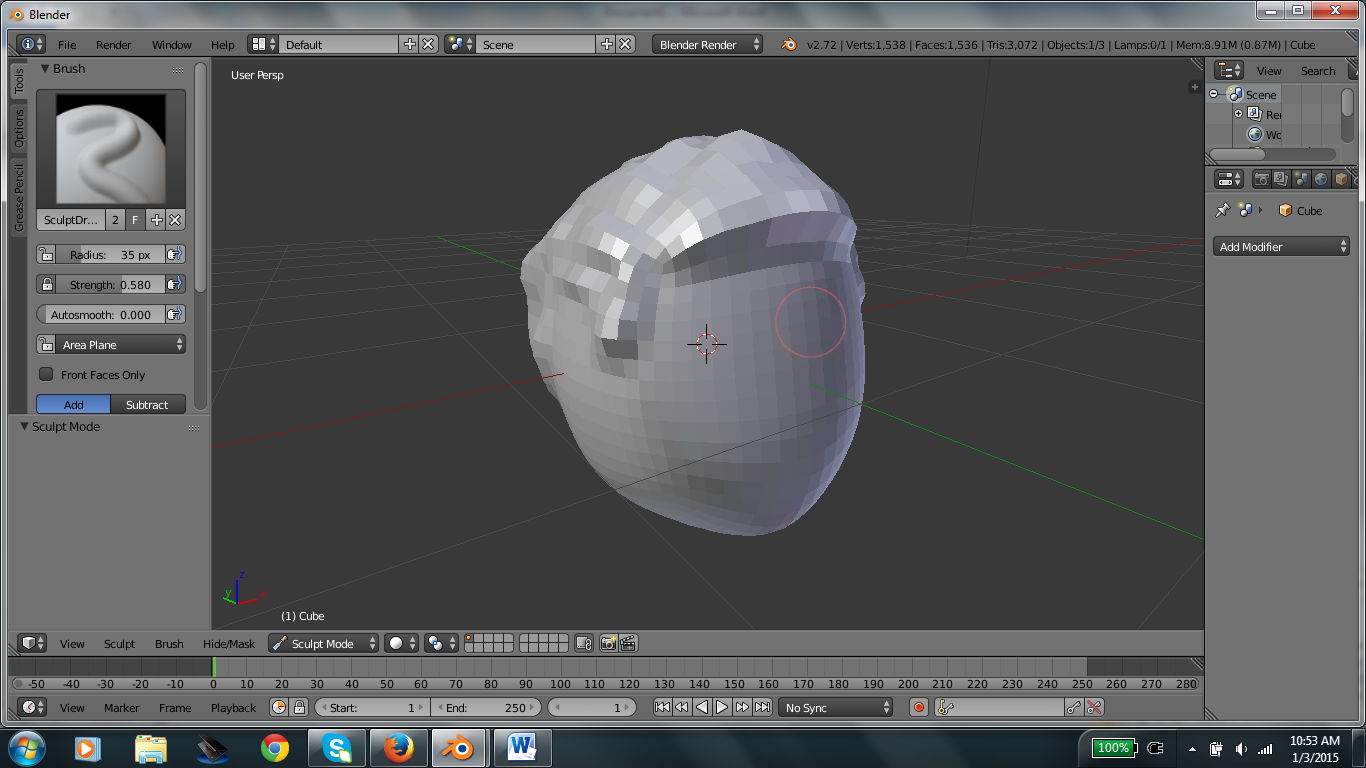Click OpenGL render image camera icon
The width and height of the screenshot is (1366, 768).
click(x=608, y=643)
